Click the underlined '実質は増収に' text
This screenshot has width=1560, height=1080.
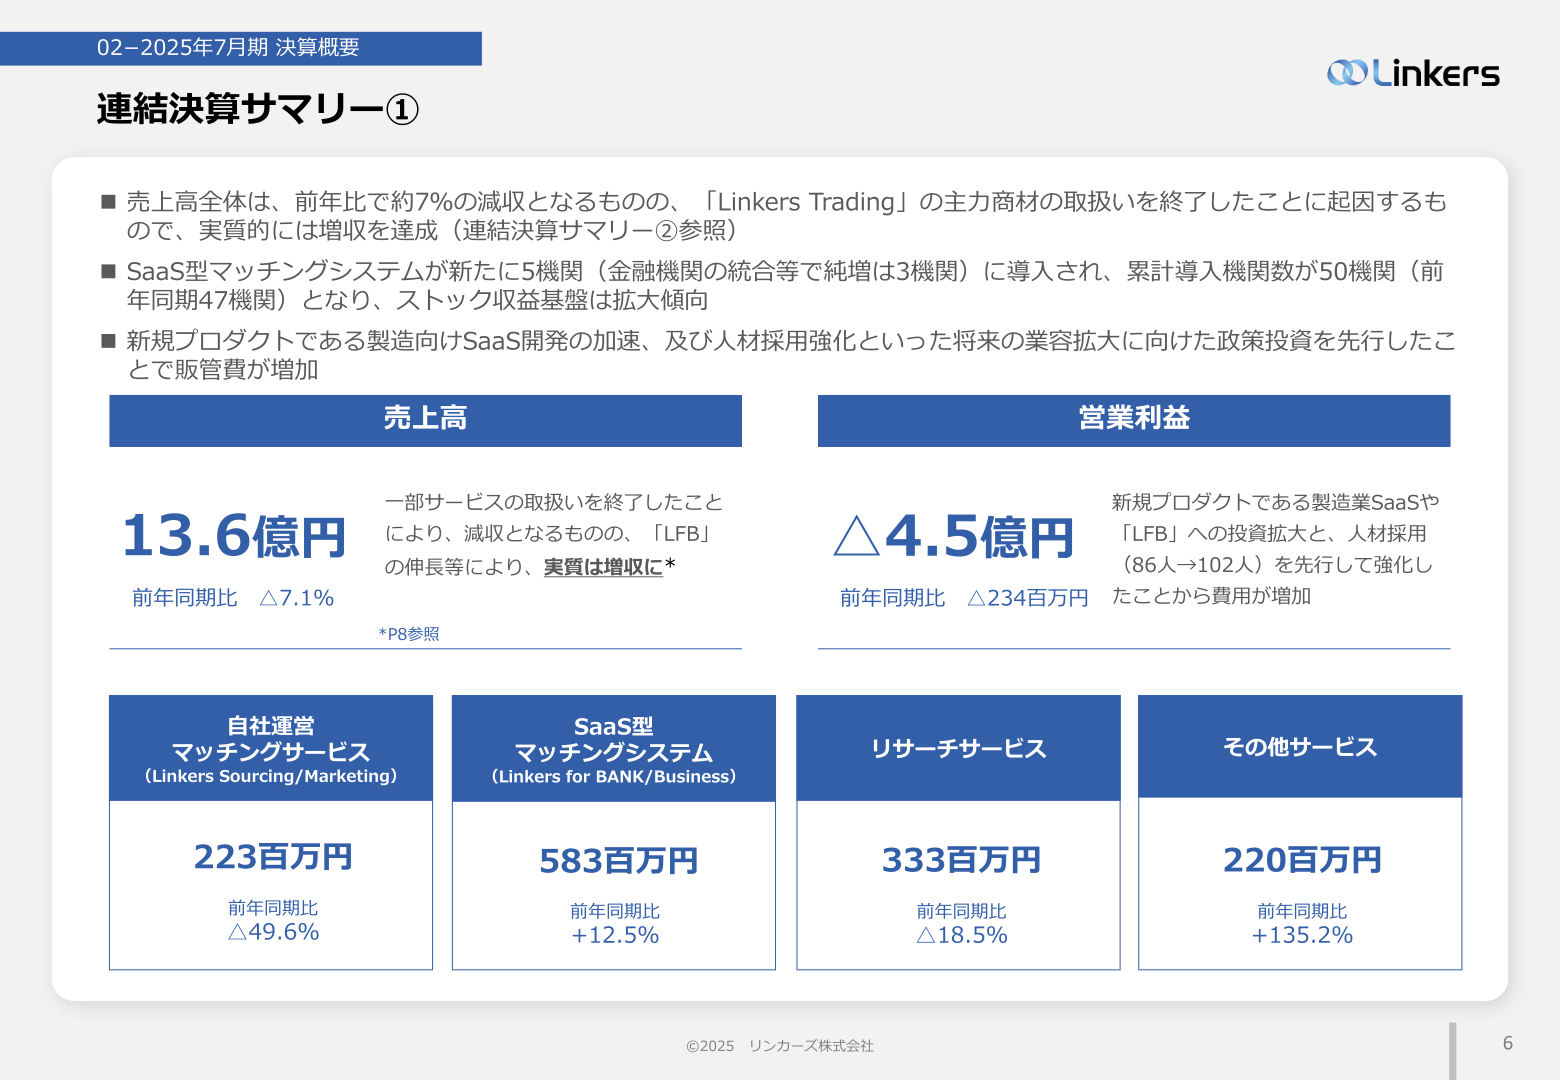(x=603, y=567)
